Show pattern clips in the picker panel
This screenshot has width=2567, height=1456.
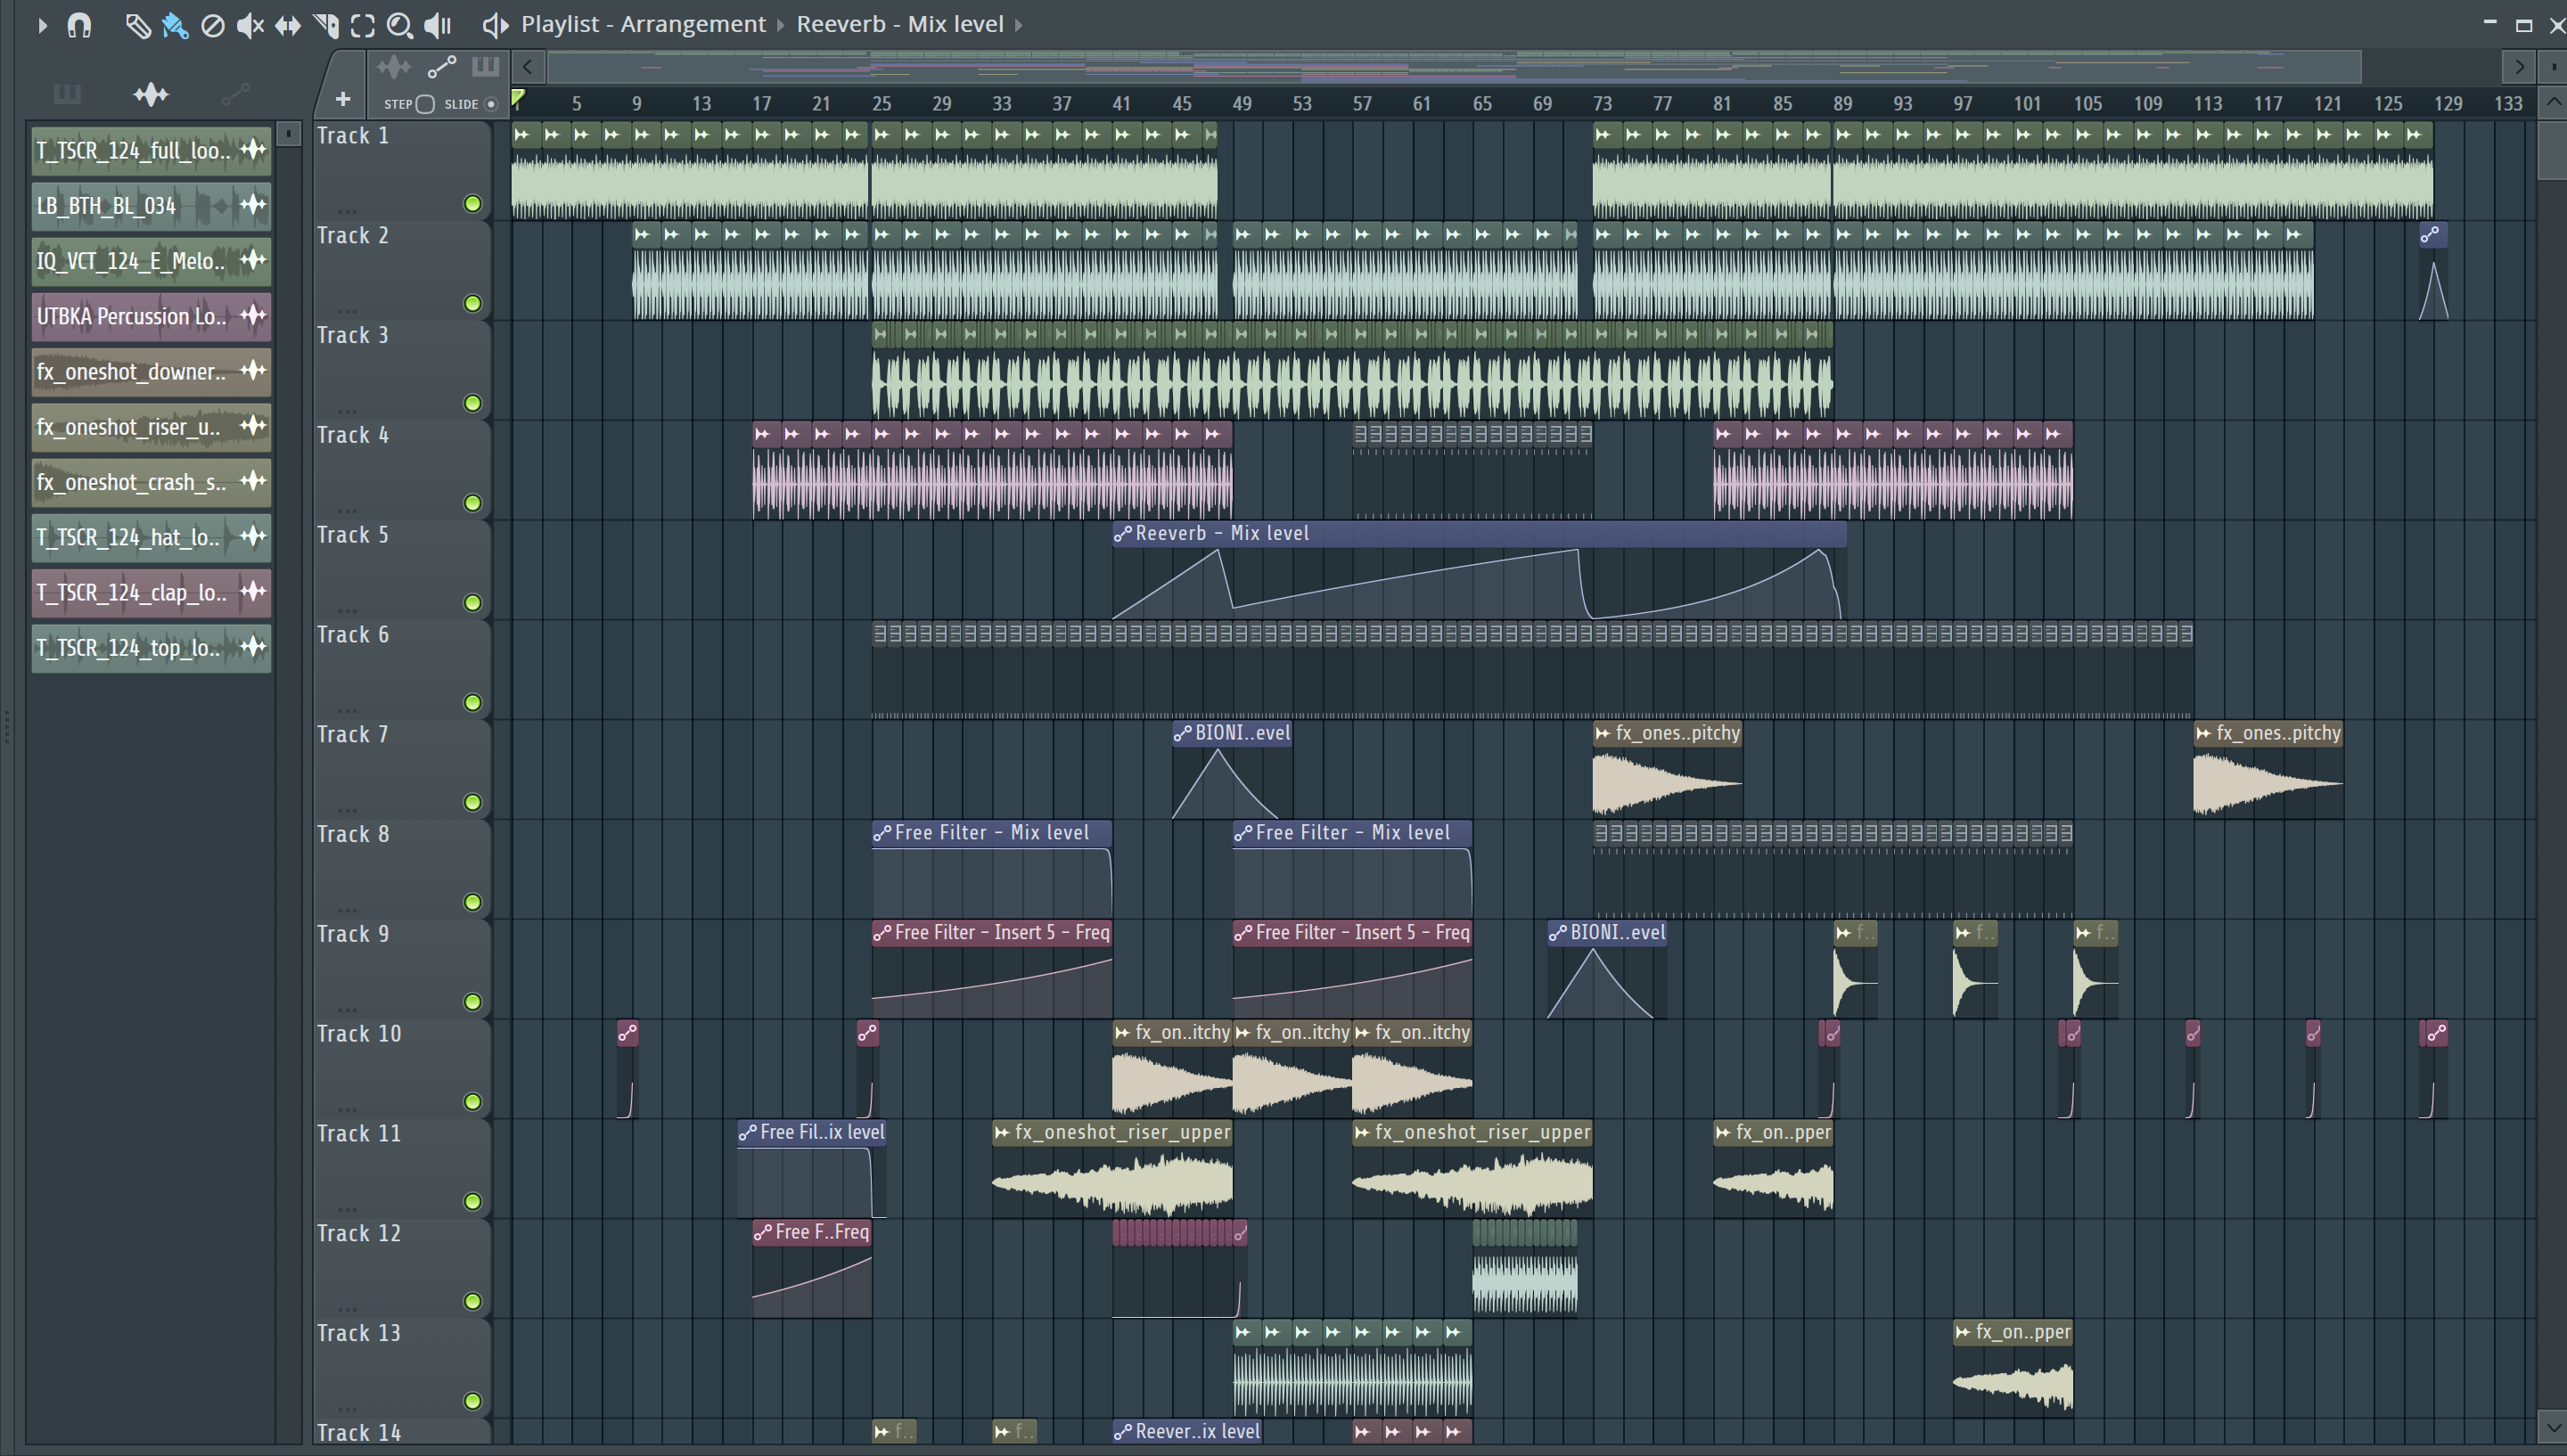pyautogui.click(x=67, y=95)
